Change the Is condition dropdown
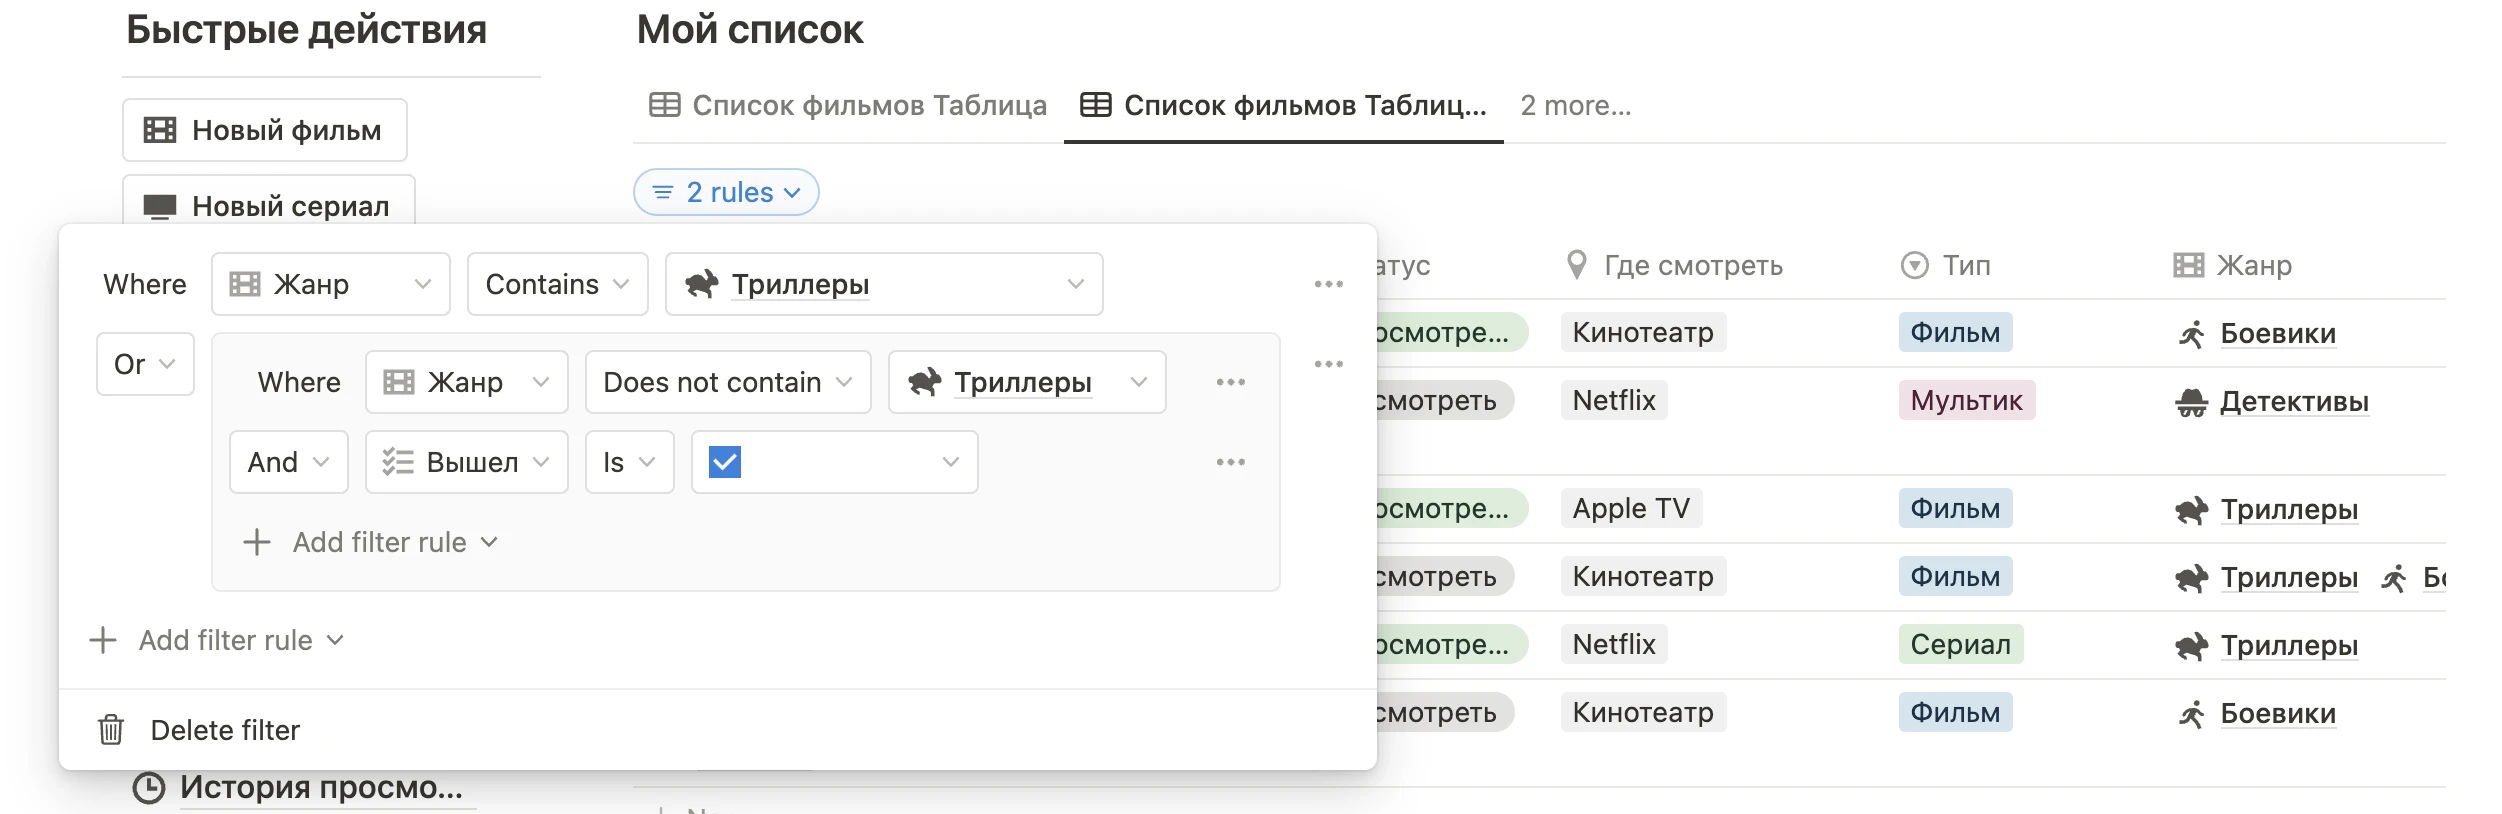The width and height of the screenshot is (2502, 814). (630, 462)
